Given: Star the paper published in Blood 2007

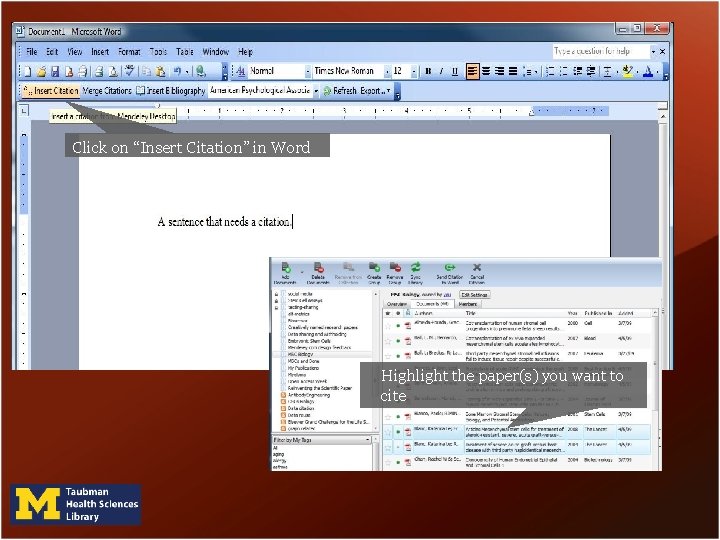Looking at the screenshot, I should pyautogui.click(x=388, y=341).
